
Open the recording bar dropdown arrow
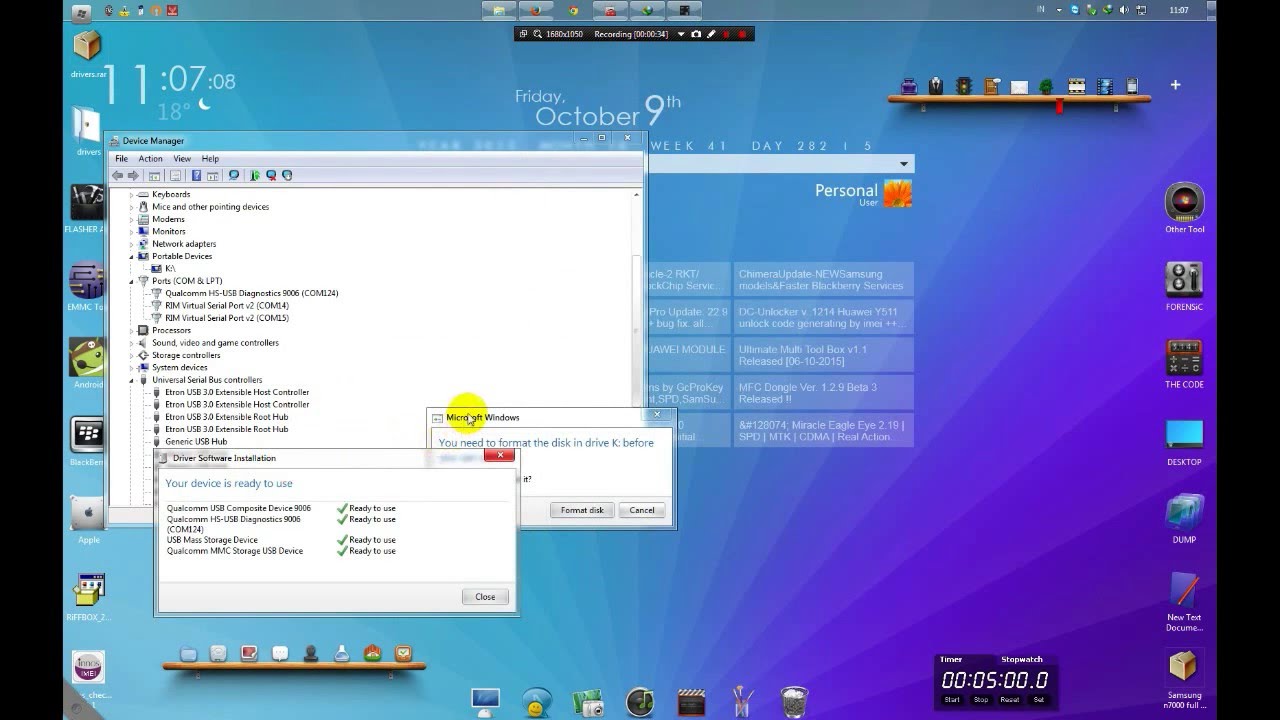(x=681, y=34)
